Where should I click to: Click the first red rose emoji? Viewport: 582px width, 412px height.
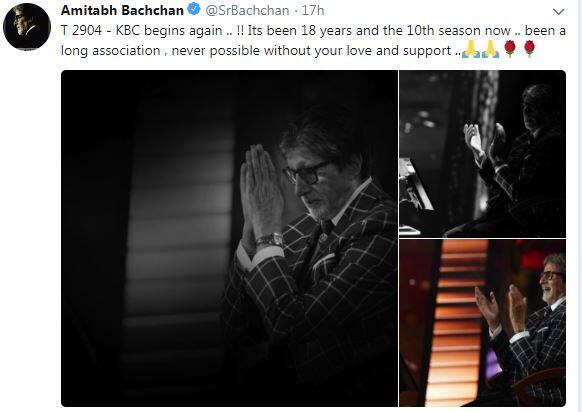point(510,49)
